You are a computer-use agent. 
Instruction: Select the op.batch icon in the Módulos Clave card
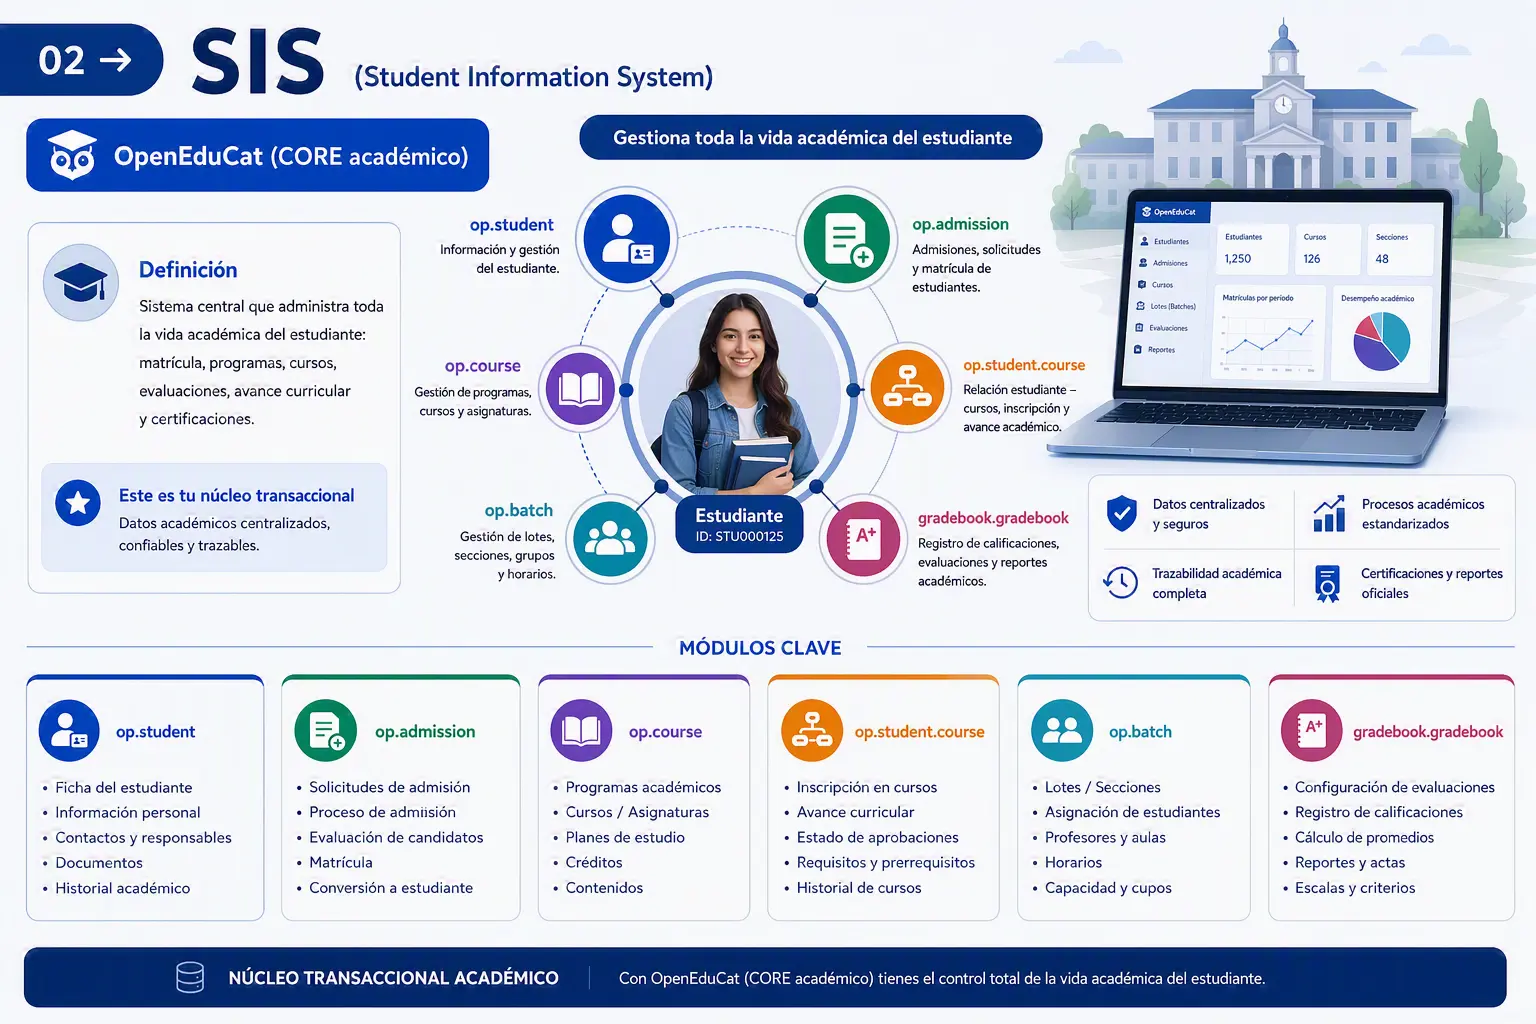tap(1062, 731)
